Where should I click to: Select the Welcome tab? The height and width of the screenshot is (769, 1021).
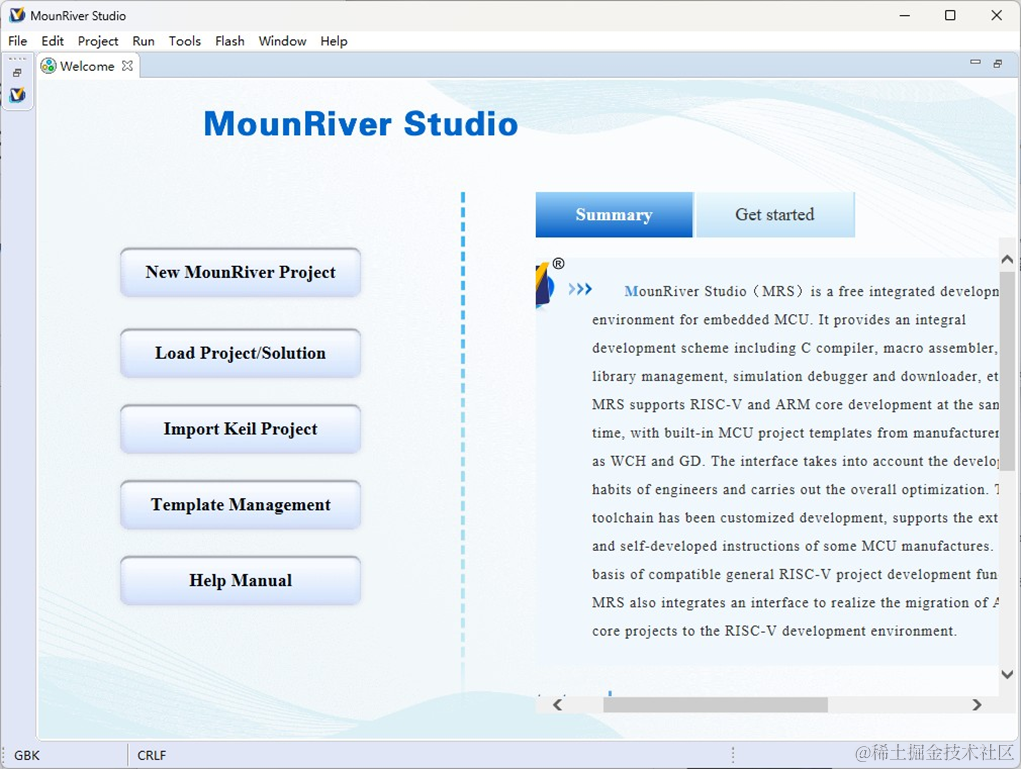87,66
